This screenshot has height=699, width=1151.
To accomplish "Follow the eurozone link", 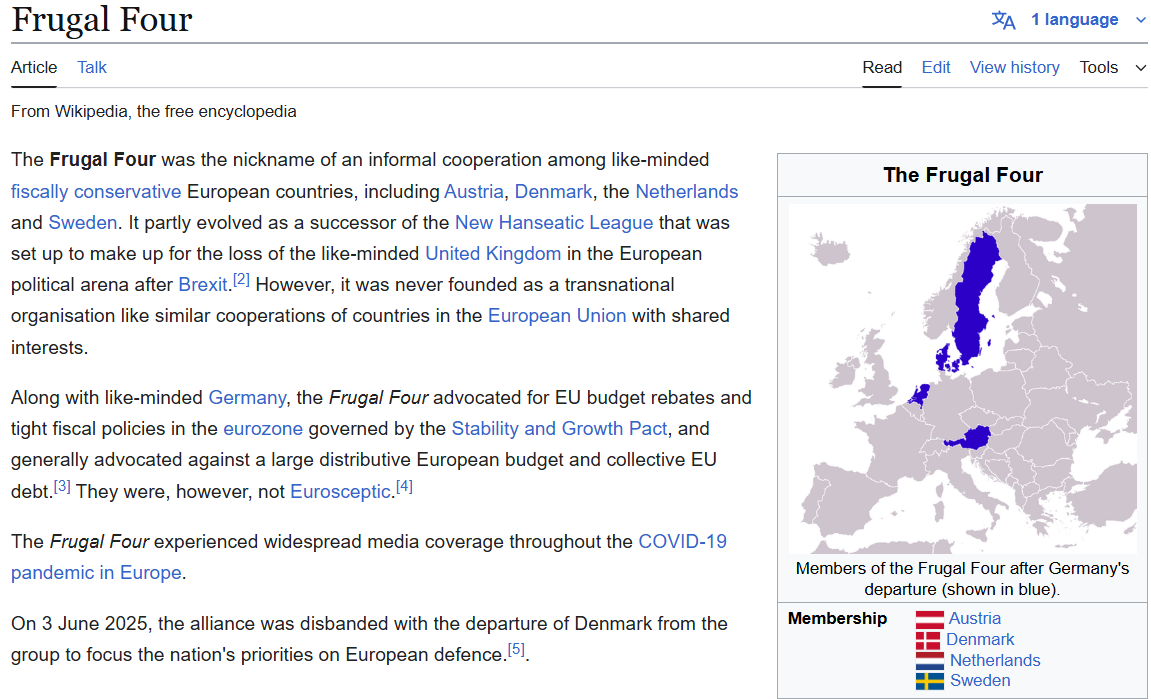I will pyautogui.click(x=263, y=429).
